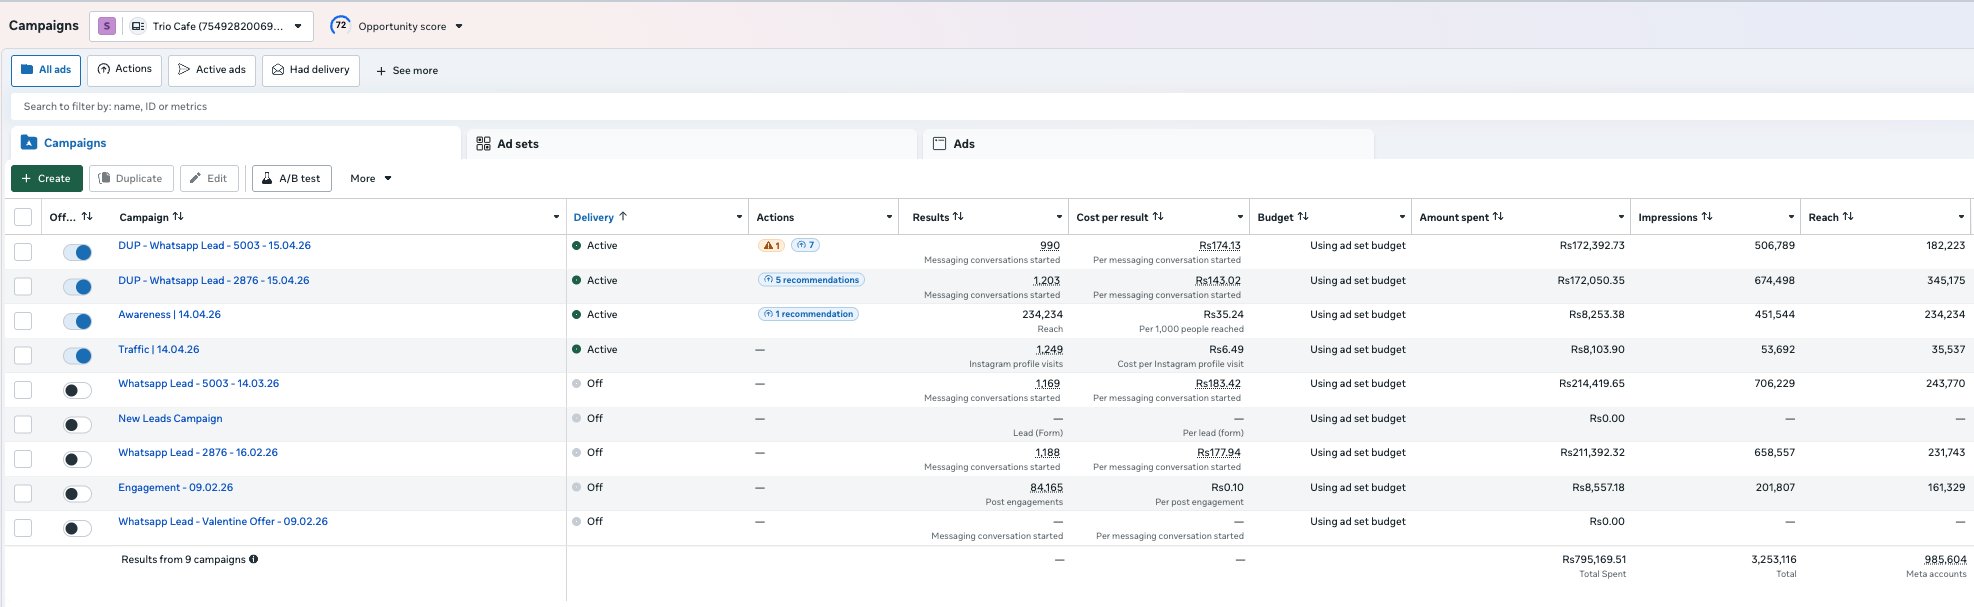Click the A/B test button
This screenshot has height=607, width=1974.
[x=291, y=178]
